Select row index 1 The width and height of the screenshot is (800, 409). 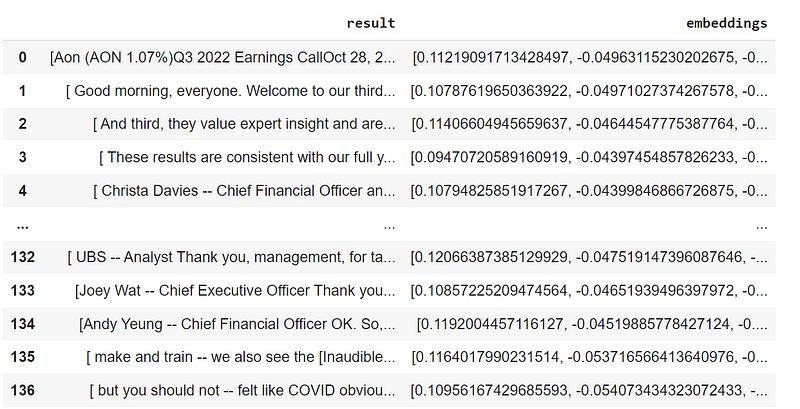[22, 91]
